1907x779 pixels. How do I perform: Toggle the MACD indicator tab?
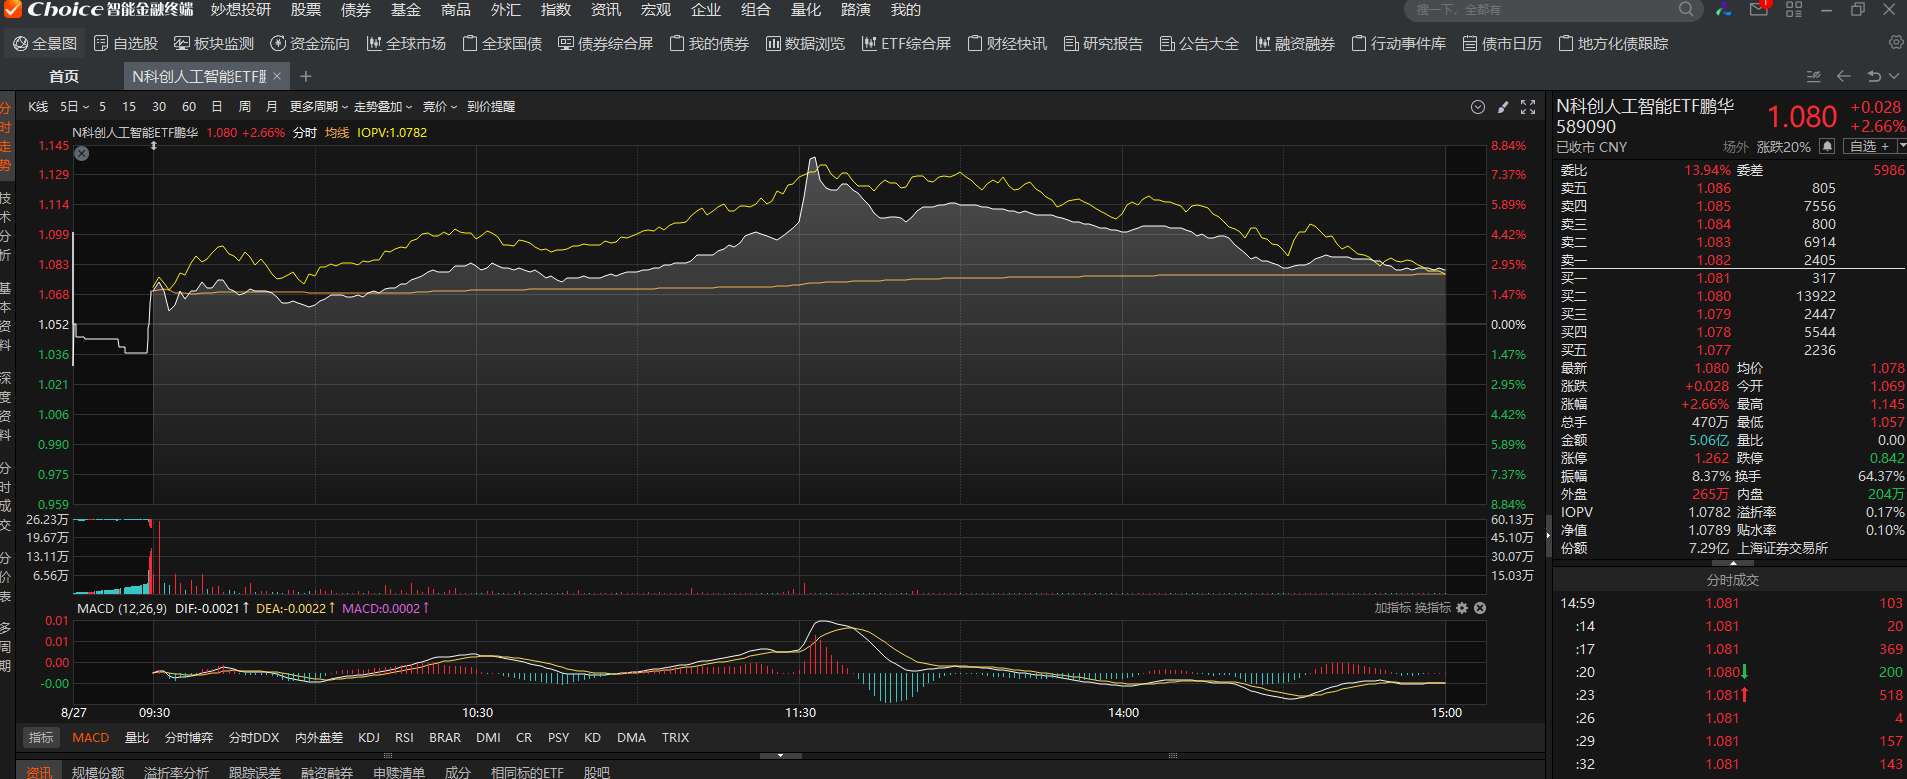click(90, 738)
